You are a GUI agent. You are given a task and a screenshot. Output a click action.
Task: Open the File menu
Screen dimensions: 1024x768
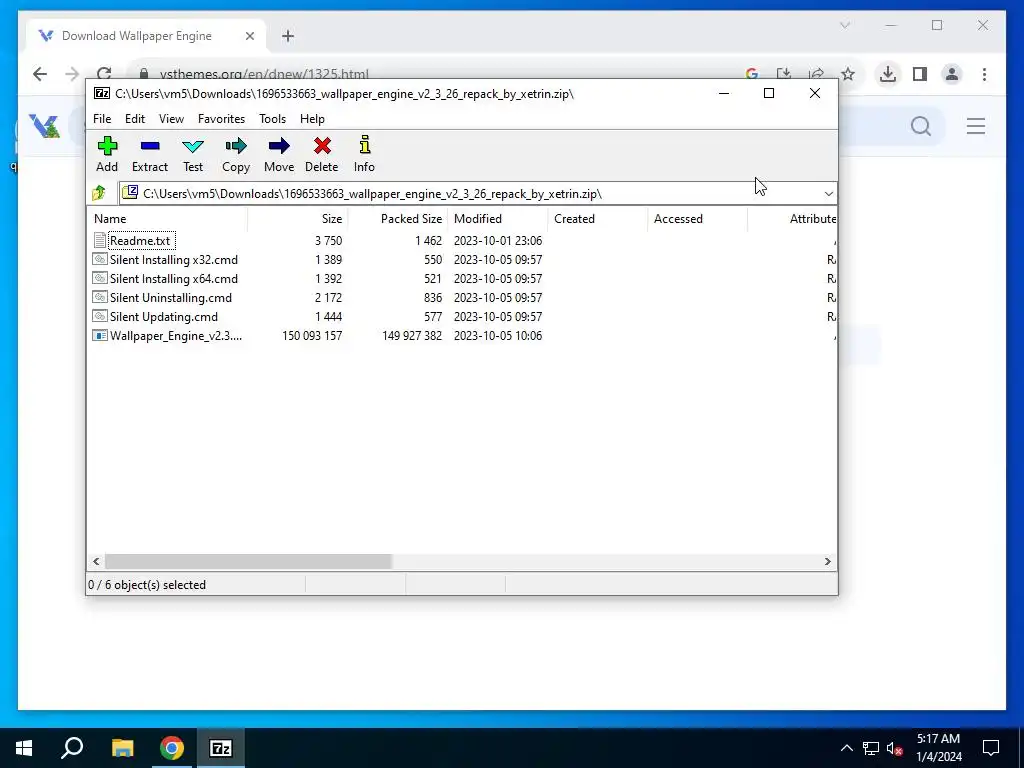(102, 119)
